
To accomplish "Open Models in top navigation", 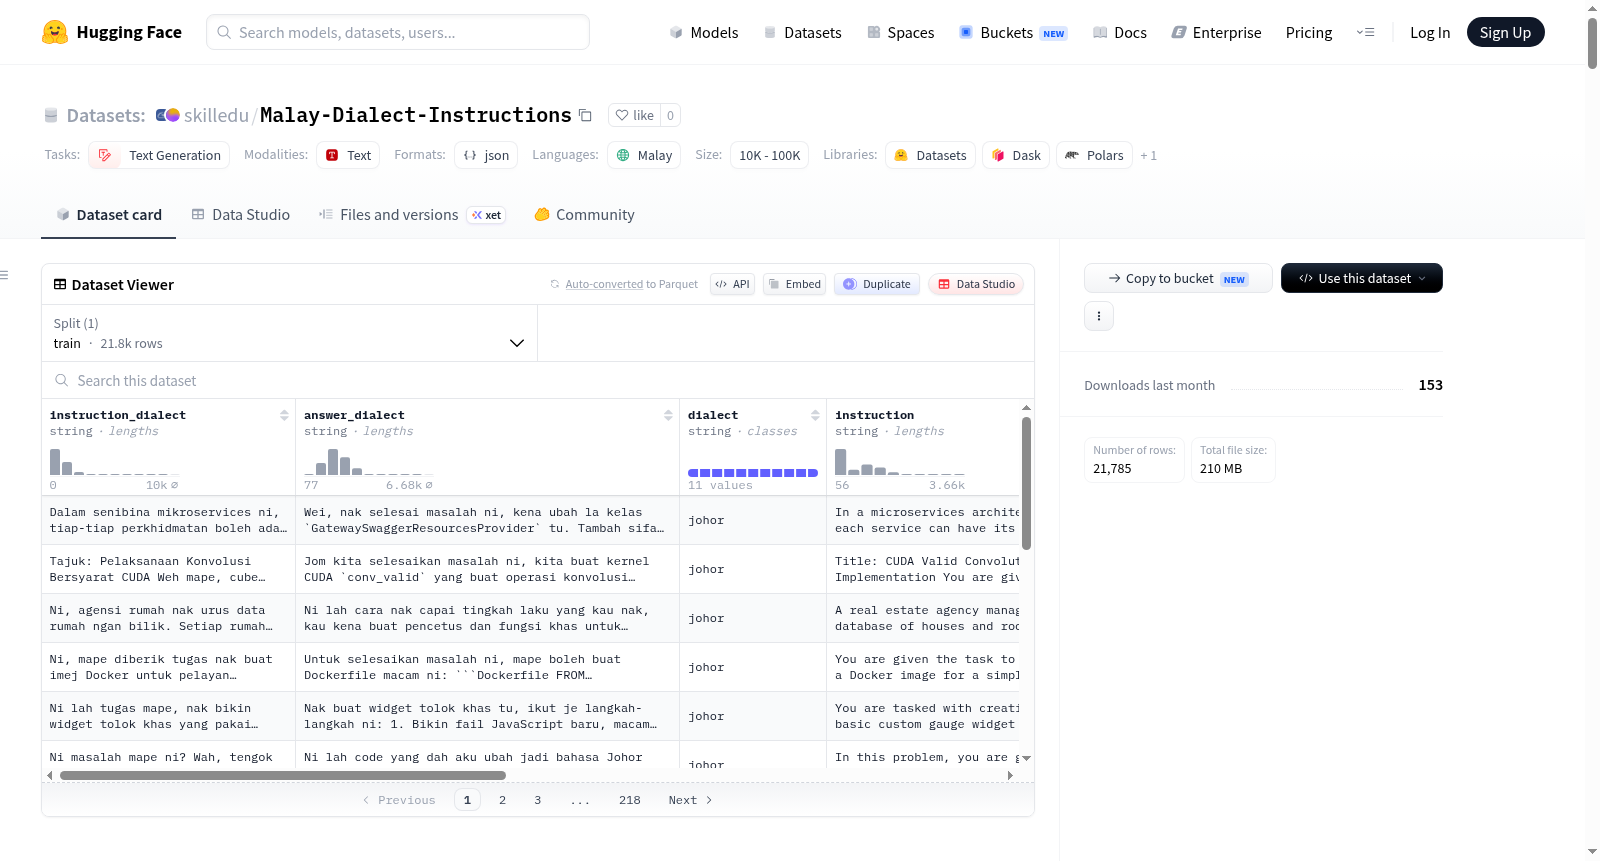I will click(704, 32).
